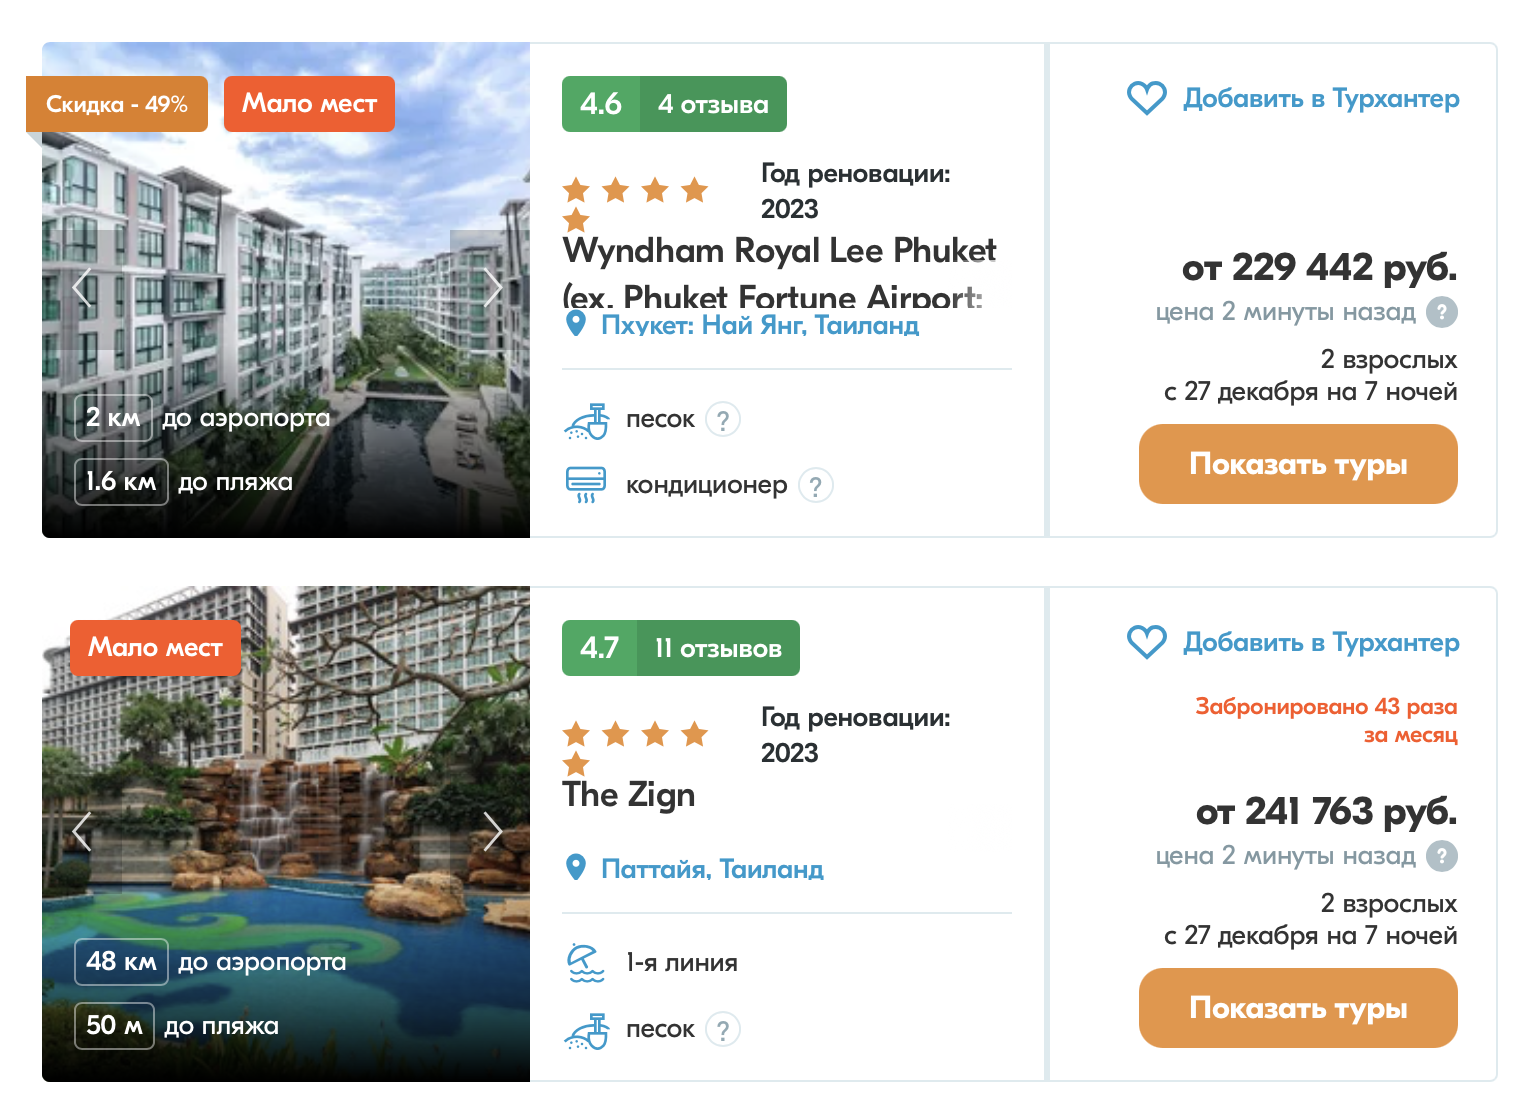The width and height of the screenshot is (1530, 1118).
Task: Open help for The Zign sand feature
Action: (723, 1029)
